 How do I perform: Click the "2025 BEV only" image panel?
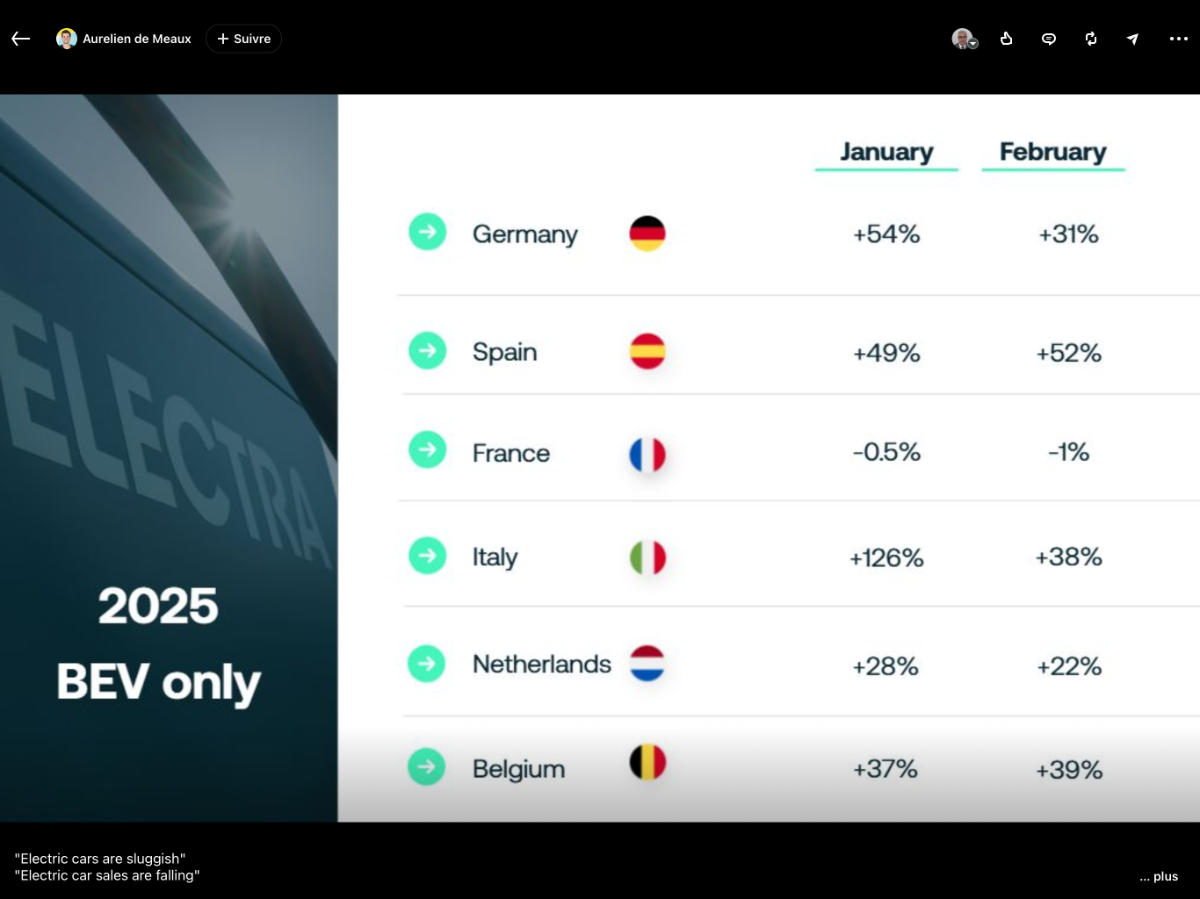(x=159, y=645)
